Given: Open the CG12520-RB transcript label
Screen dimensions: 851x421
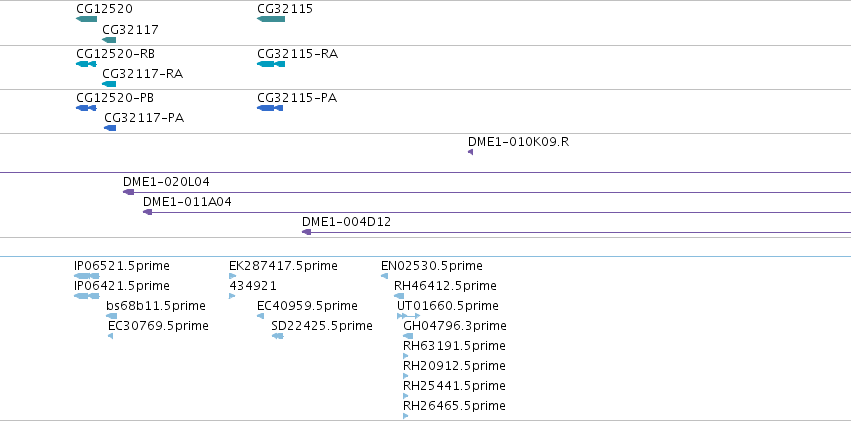Looking at the screenshot, I should click(116, 54).
